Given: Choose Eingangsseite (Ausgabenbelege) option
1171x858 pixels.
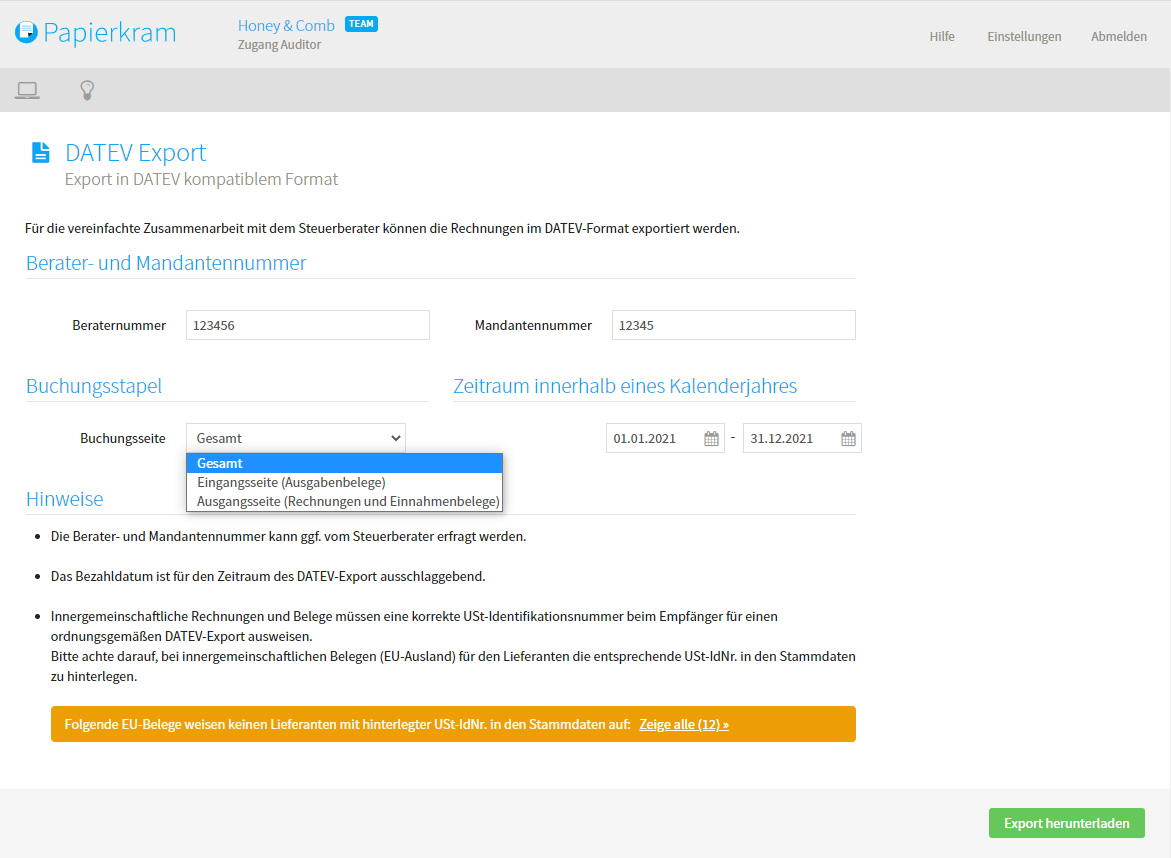Looking at the screenshot, I should (x=344, y=482).
